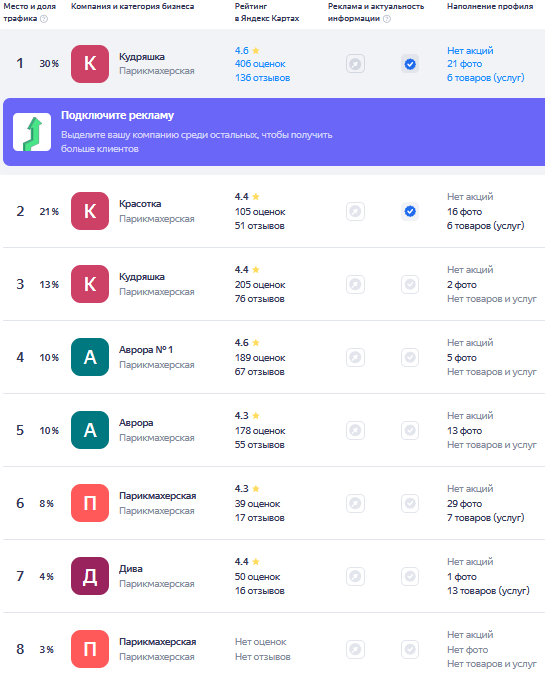Click the blue verified checkmark for Кудряшка row 1
545x680 pixels.
(x=410, y=64)
